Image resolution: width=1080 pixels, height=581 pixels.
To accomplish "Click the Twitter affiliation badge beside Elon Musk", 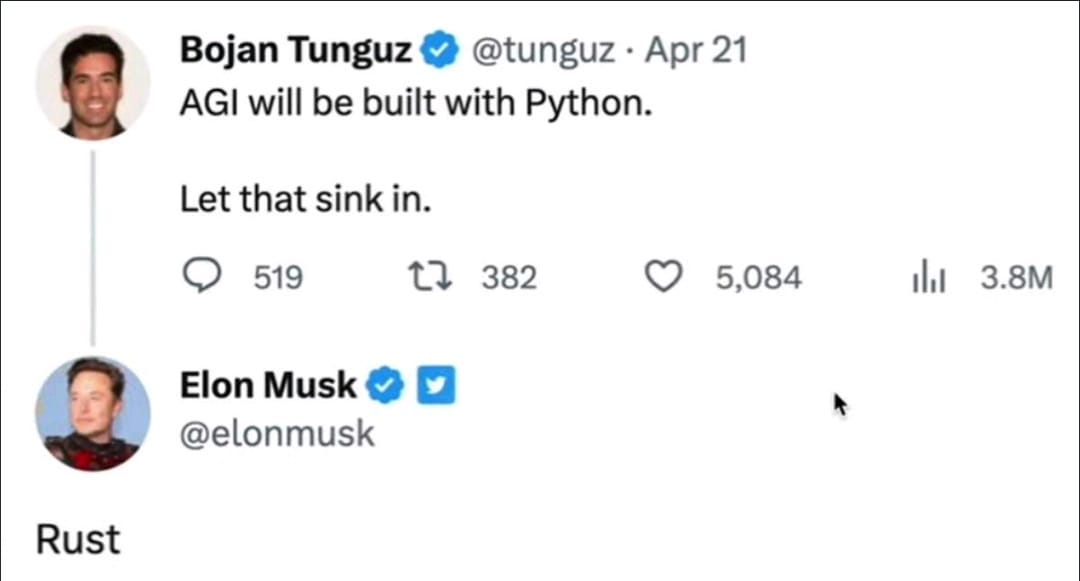I will click(435, 385).
